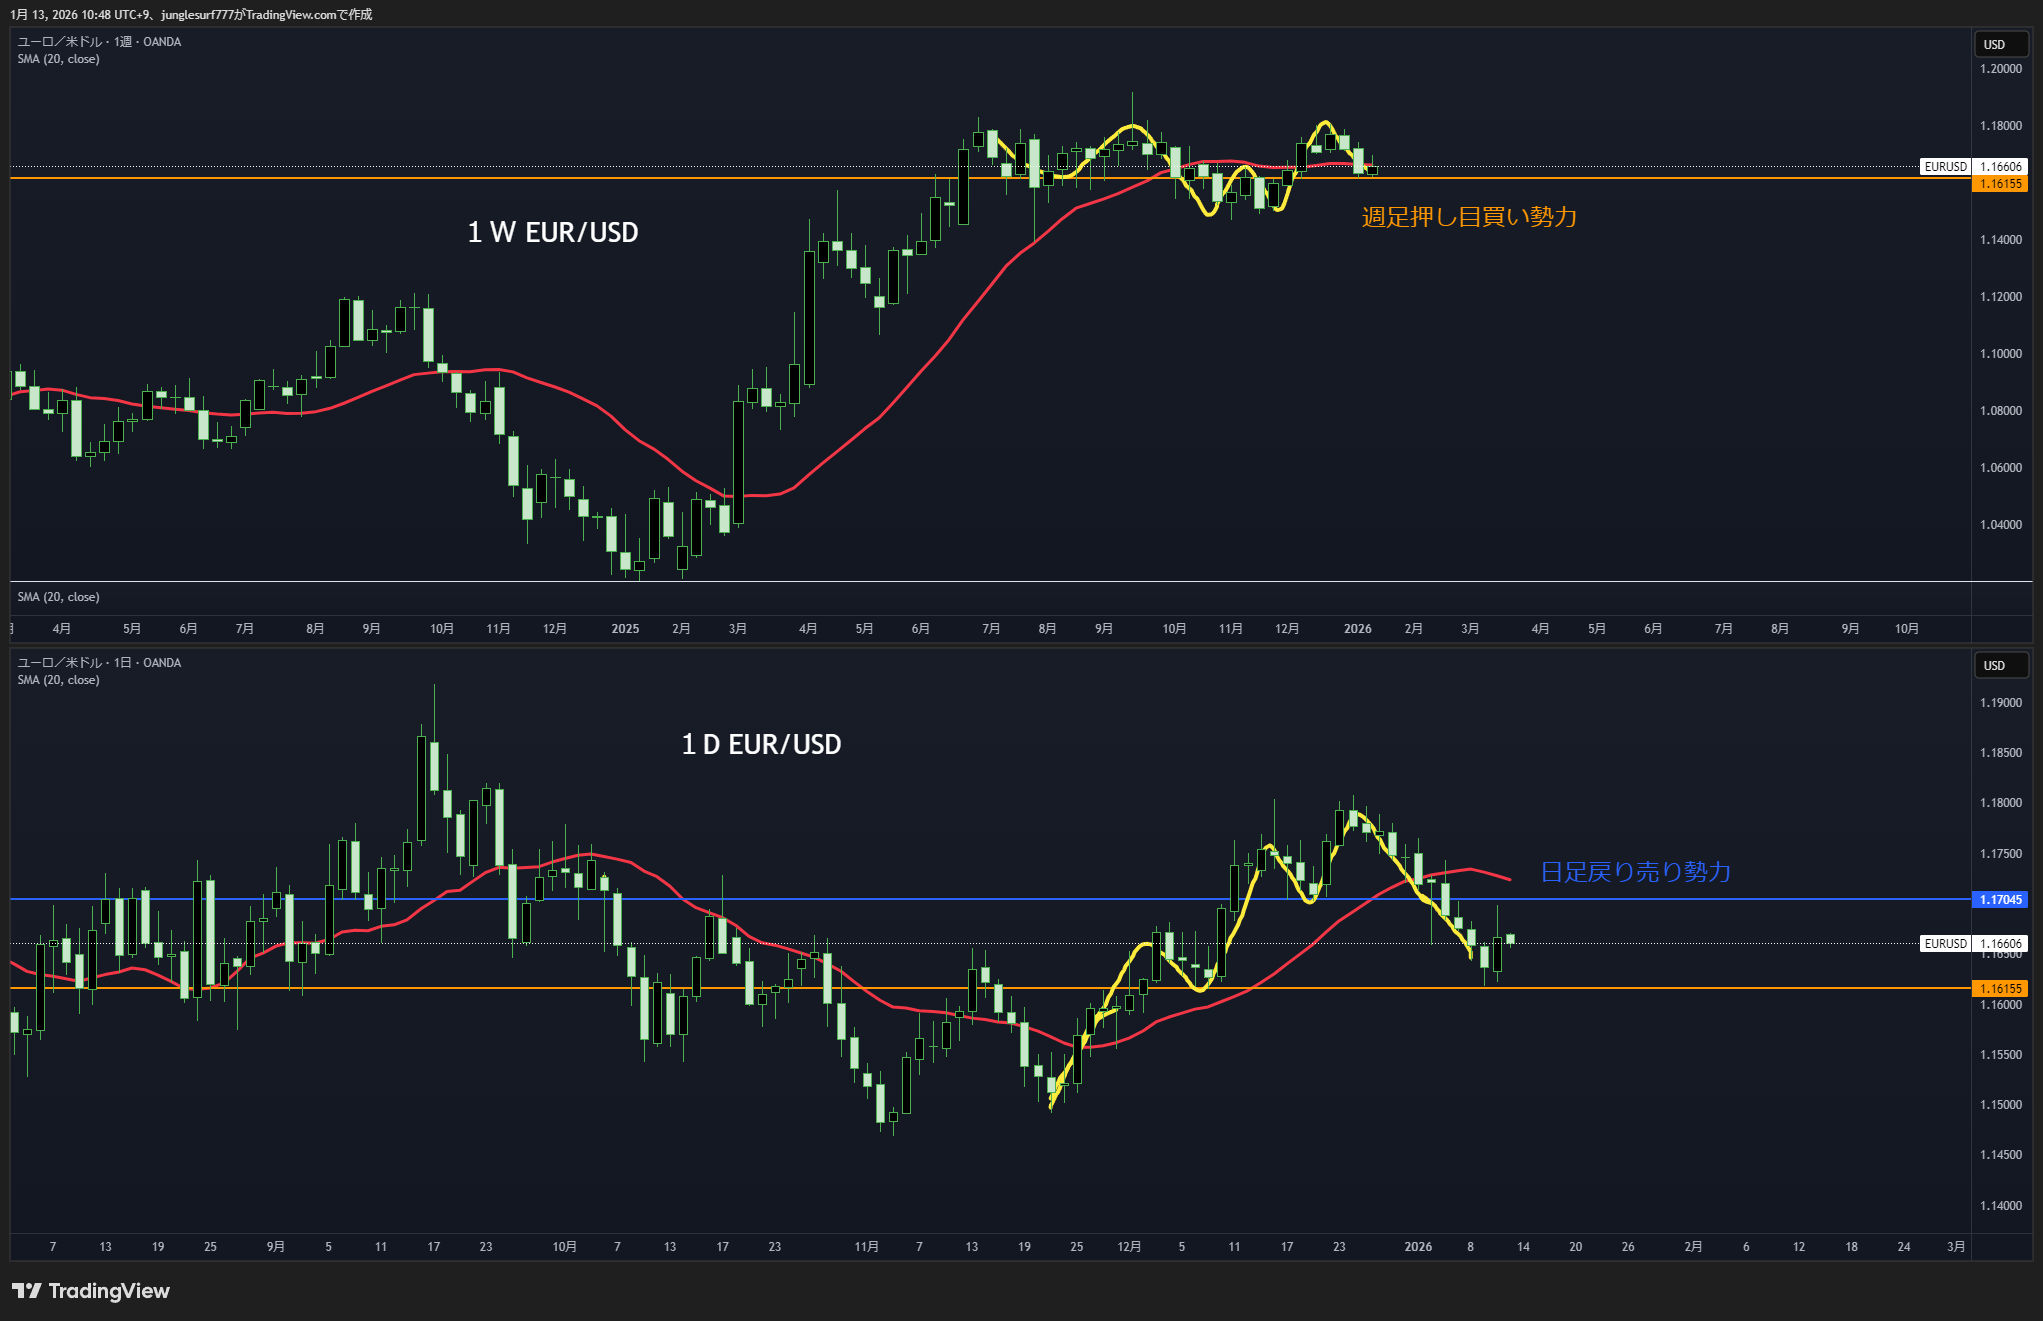
Task: Select the '1 D EUR/USD' text annotation
Action: click(x=761, y=744)
